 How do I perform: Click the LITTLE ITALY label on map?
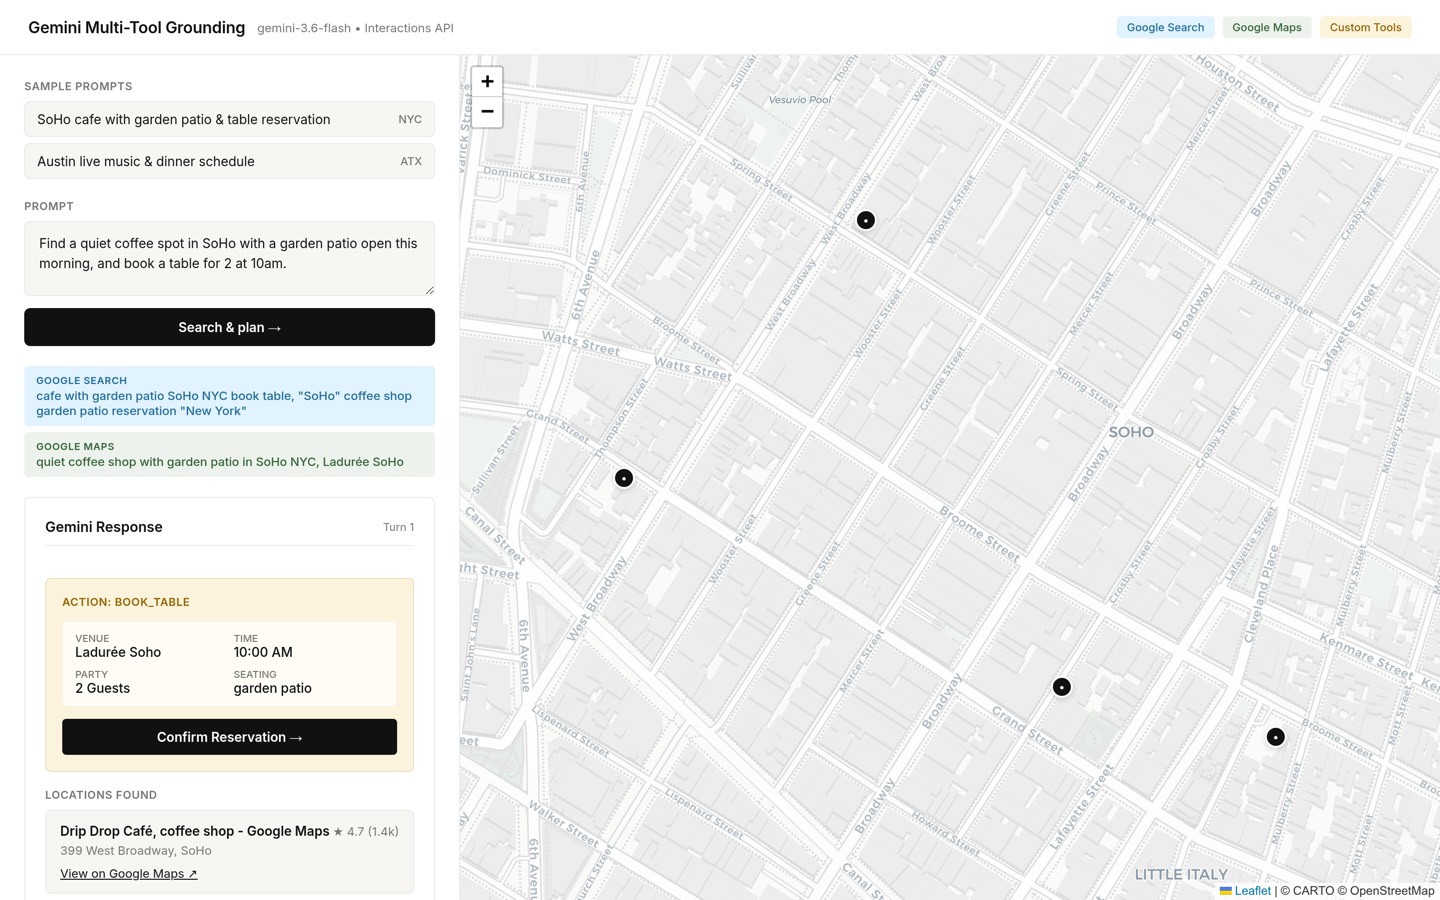pos(1181,874)
